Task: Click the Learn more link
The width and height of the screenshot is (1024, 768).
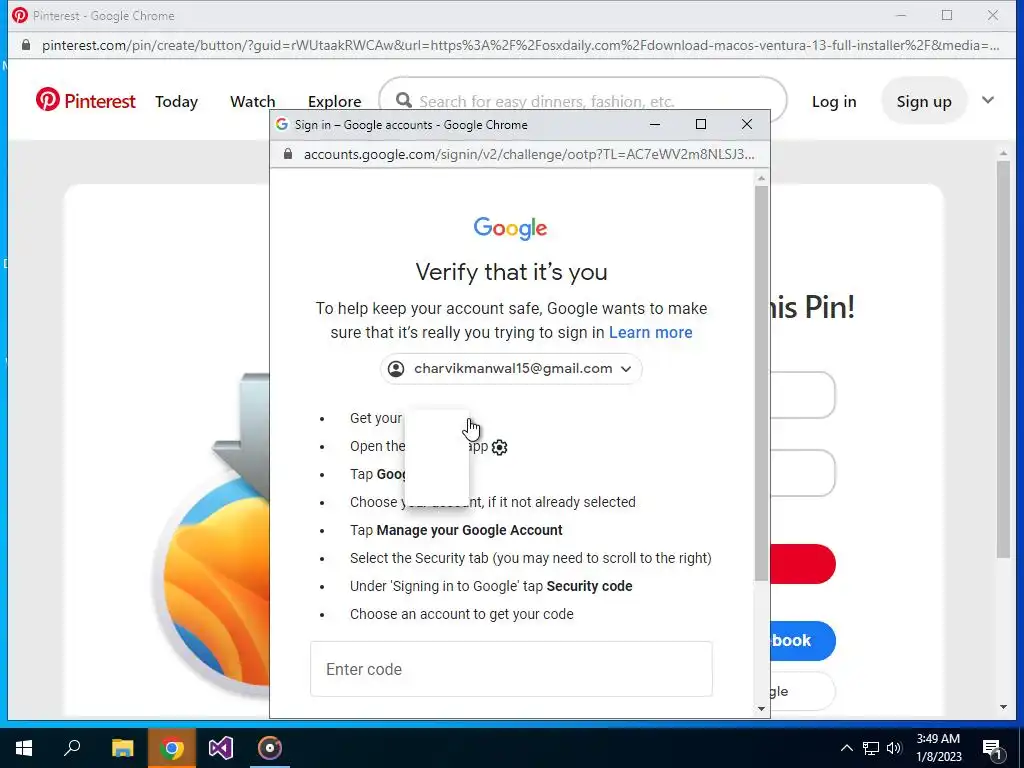Action: 650,332
